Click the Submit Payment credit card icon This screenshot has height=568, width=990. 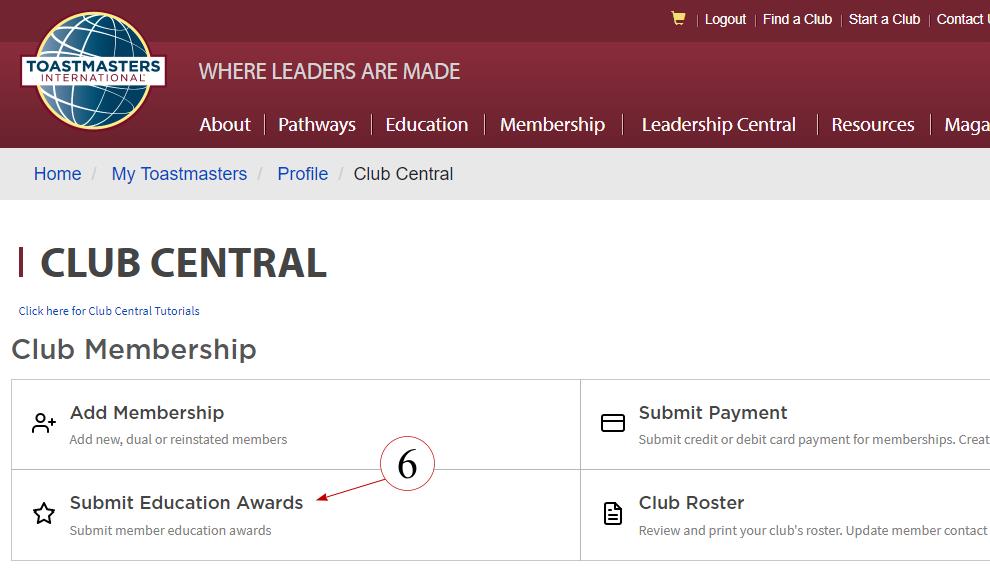(612, 423)
